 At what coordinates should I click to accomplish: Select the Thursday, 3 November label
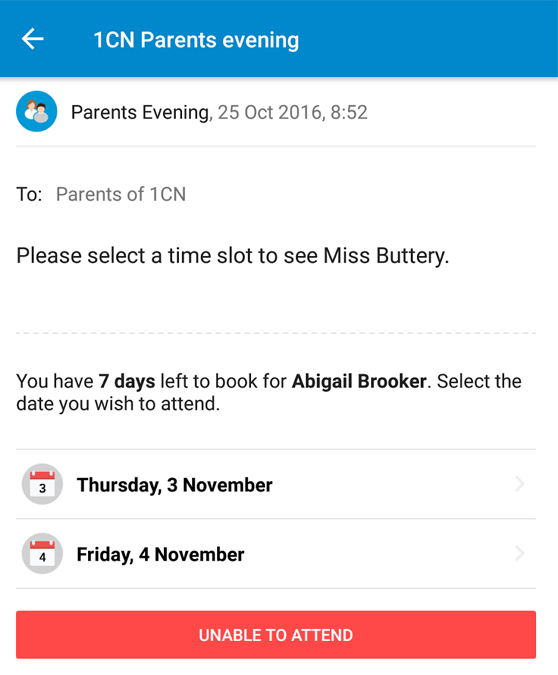point(174,485)
